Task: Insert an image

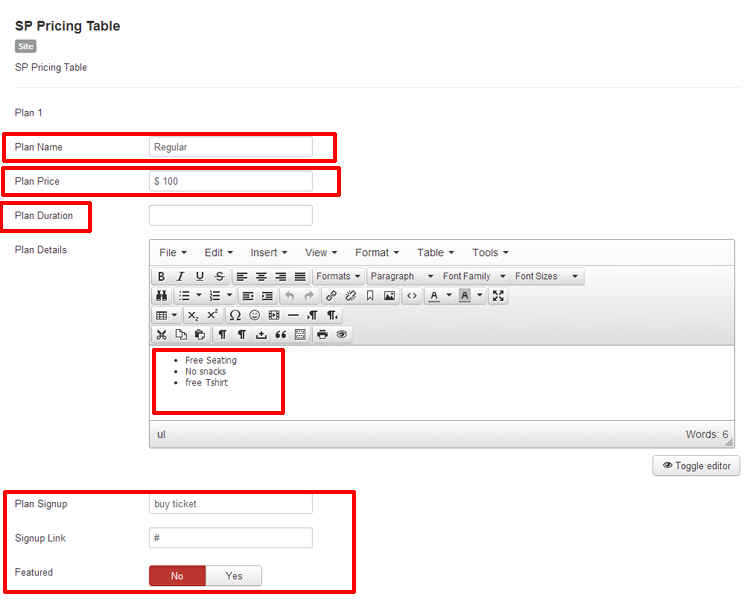Action: coord(389,296)
